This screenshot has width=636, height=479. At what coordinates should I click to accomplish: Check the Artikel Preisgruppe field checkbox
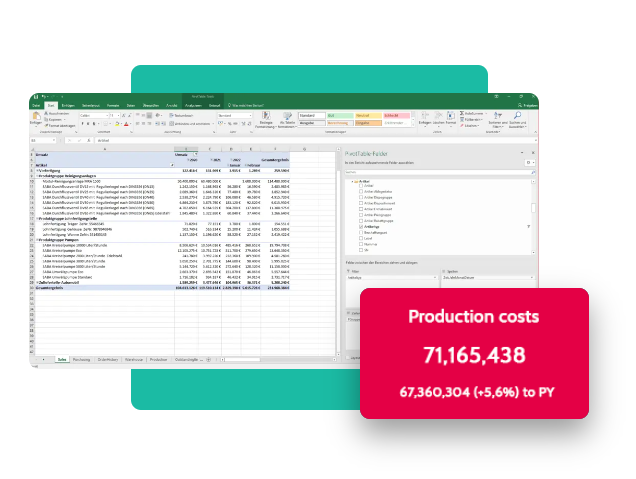coord(361,215)
